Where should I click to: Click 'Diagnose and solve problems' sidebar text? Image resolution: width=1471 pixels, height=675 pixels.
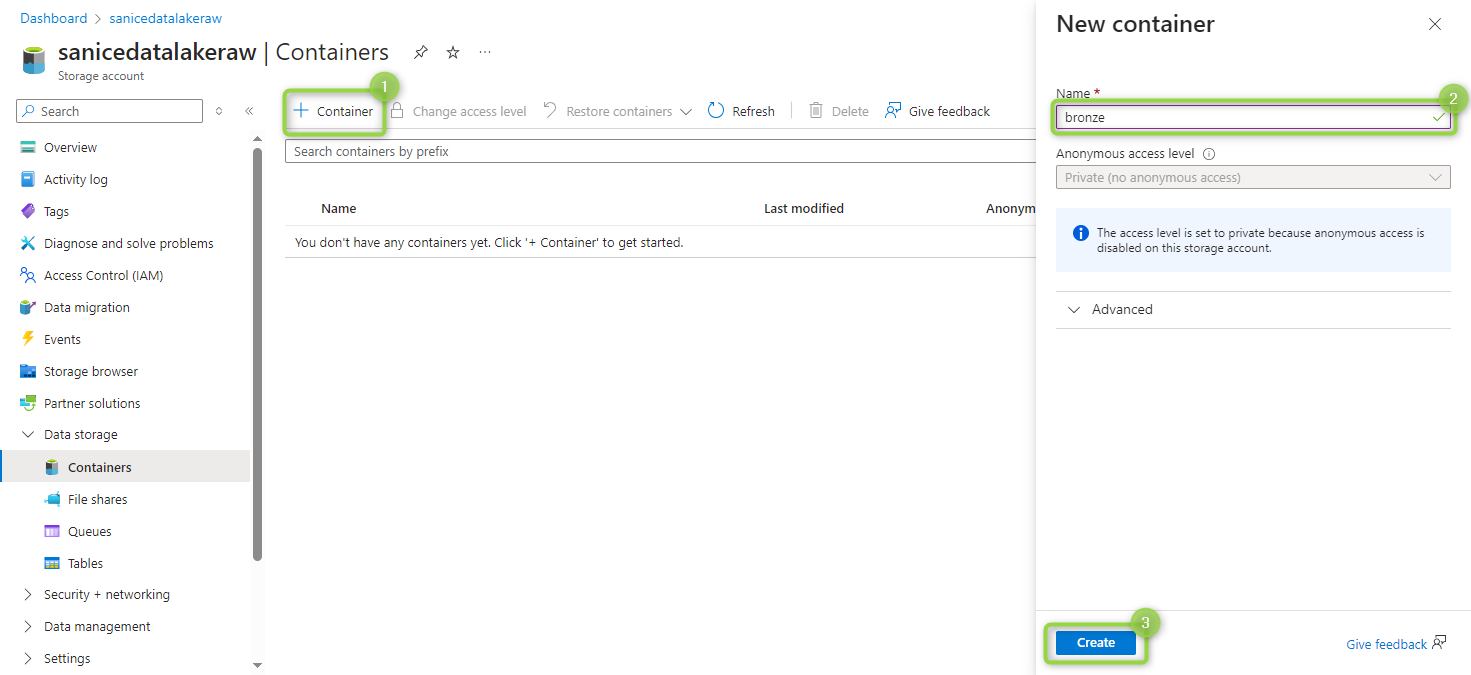[x=129, y=243]
